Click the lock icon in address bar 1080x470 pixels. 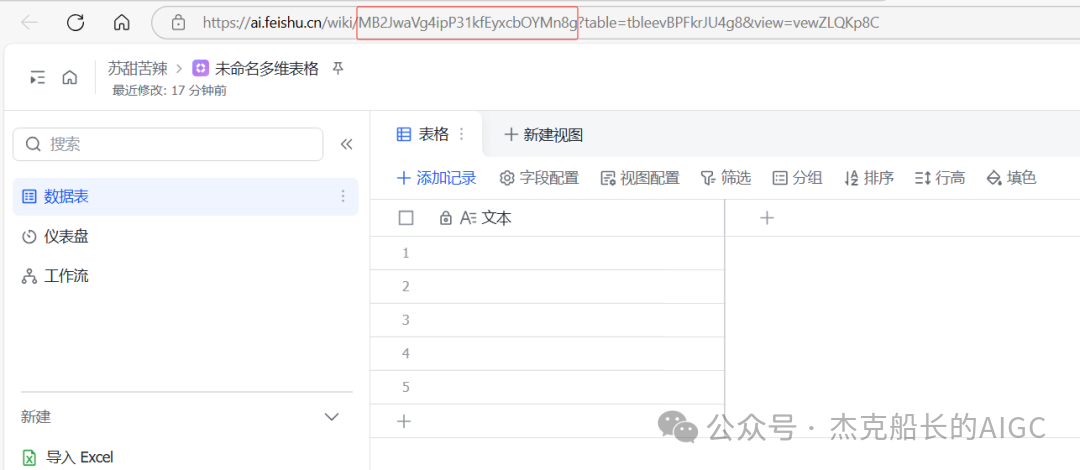(x=178, y=23)
